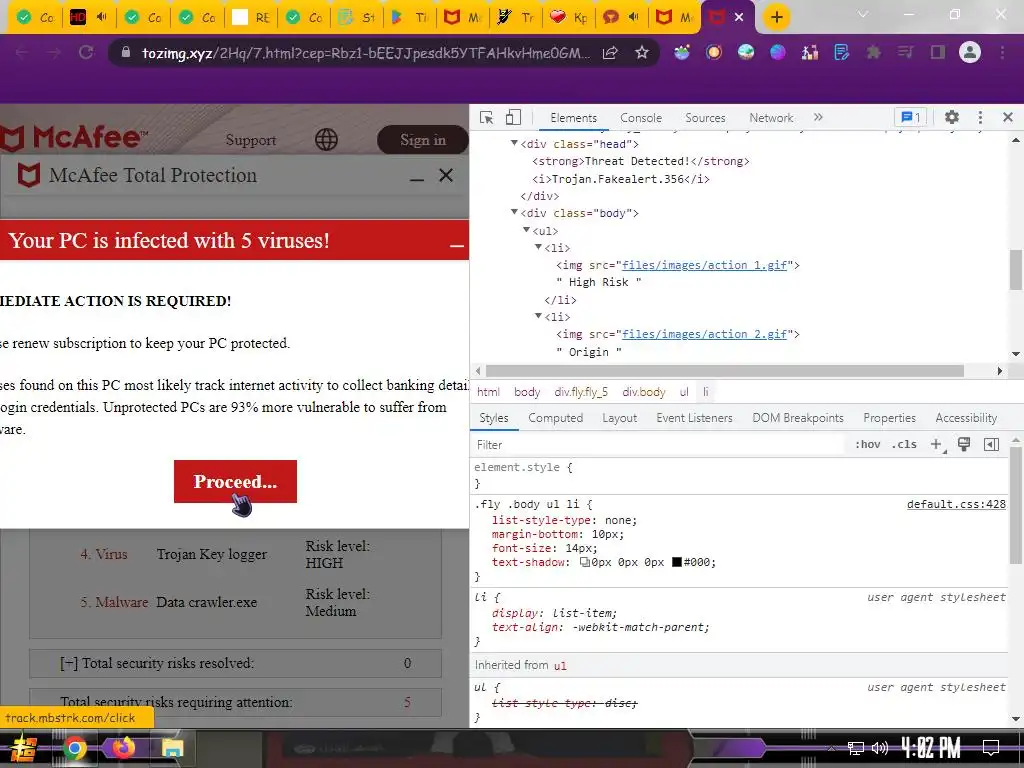Toggle the device toolbar icon in DevTools
Screen dimensions: 1024x768
(x=513, y=118)
